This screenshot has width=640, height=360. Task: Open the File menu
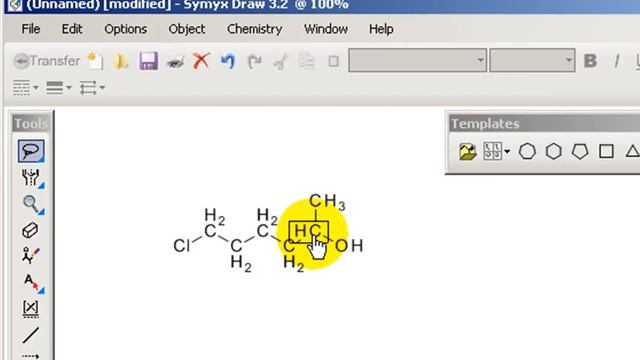tap(31, 29)
